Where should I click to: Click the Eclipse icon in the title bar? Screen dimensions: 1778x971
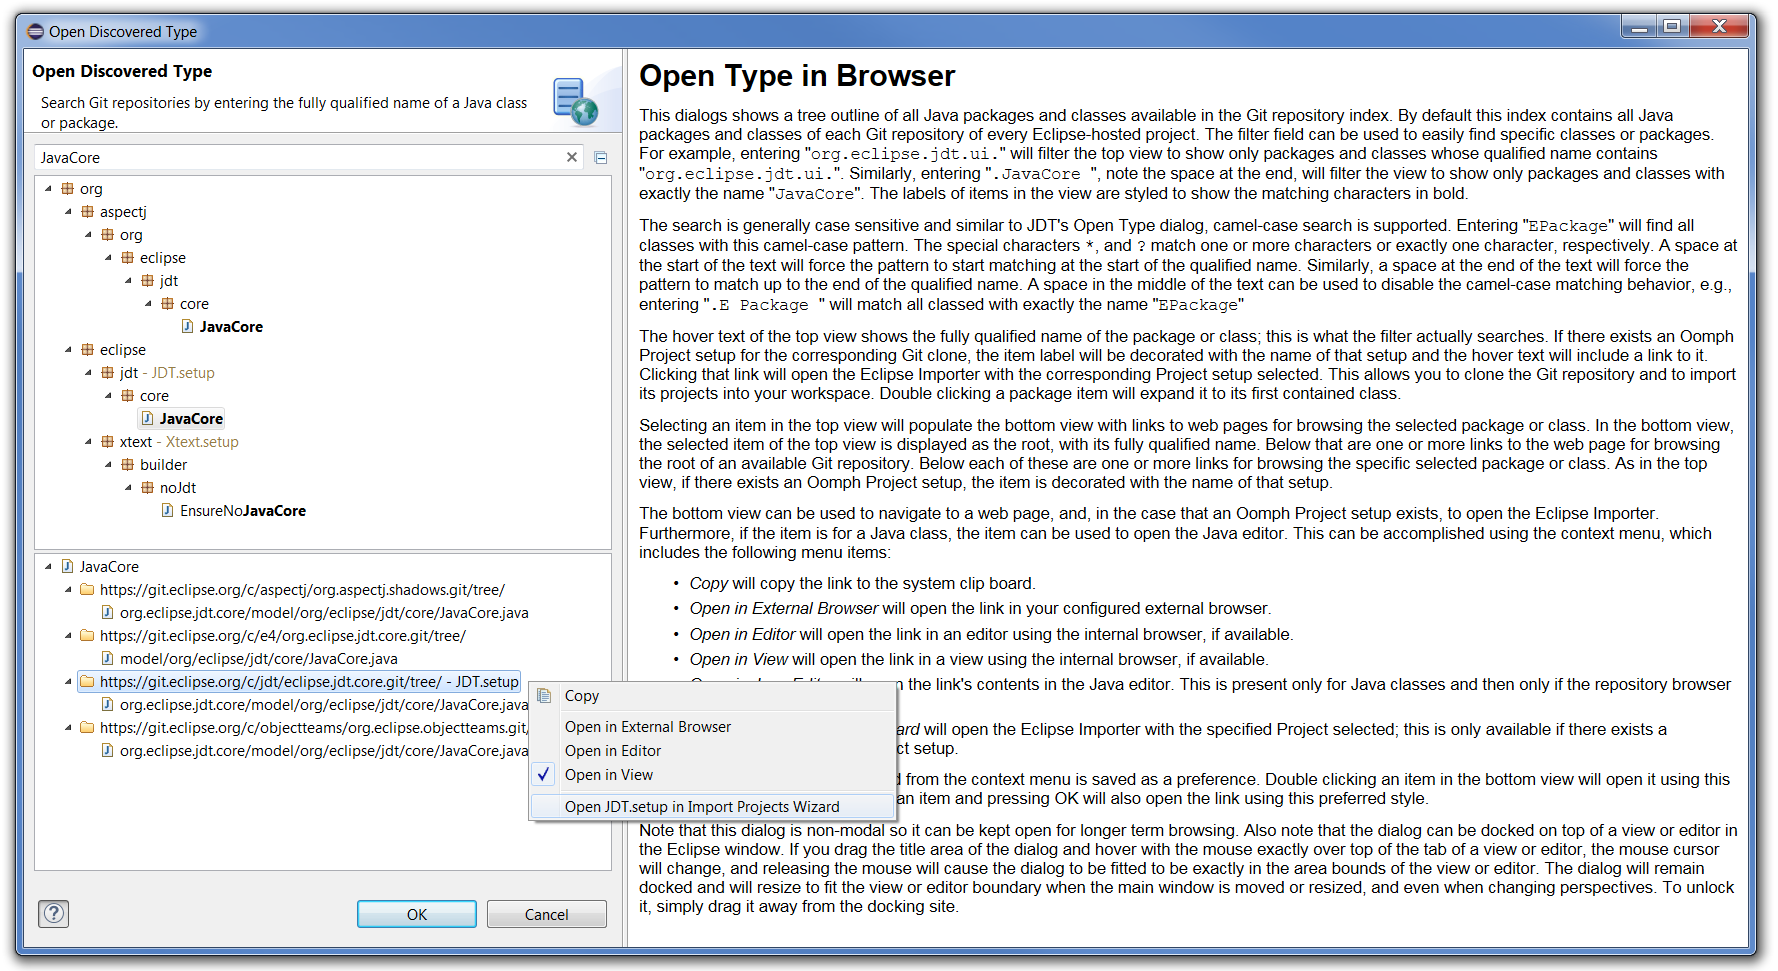36,31
